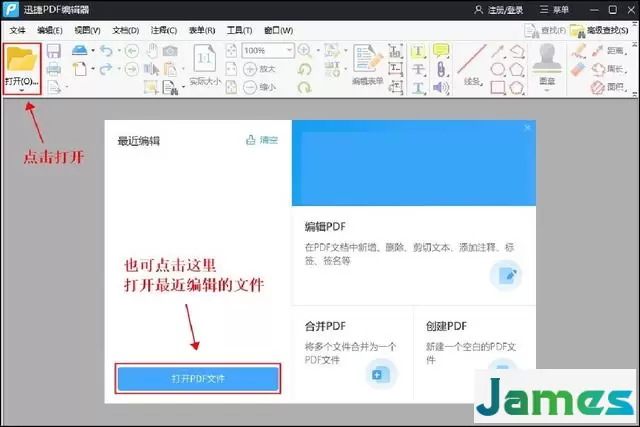Screen dimensions: 640x427
Task: Expand the dropdown arrow under Open (打开)
Action: click(22, 90)
